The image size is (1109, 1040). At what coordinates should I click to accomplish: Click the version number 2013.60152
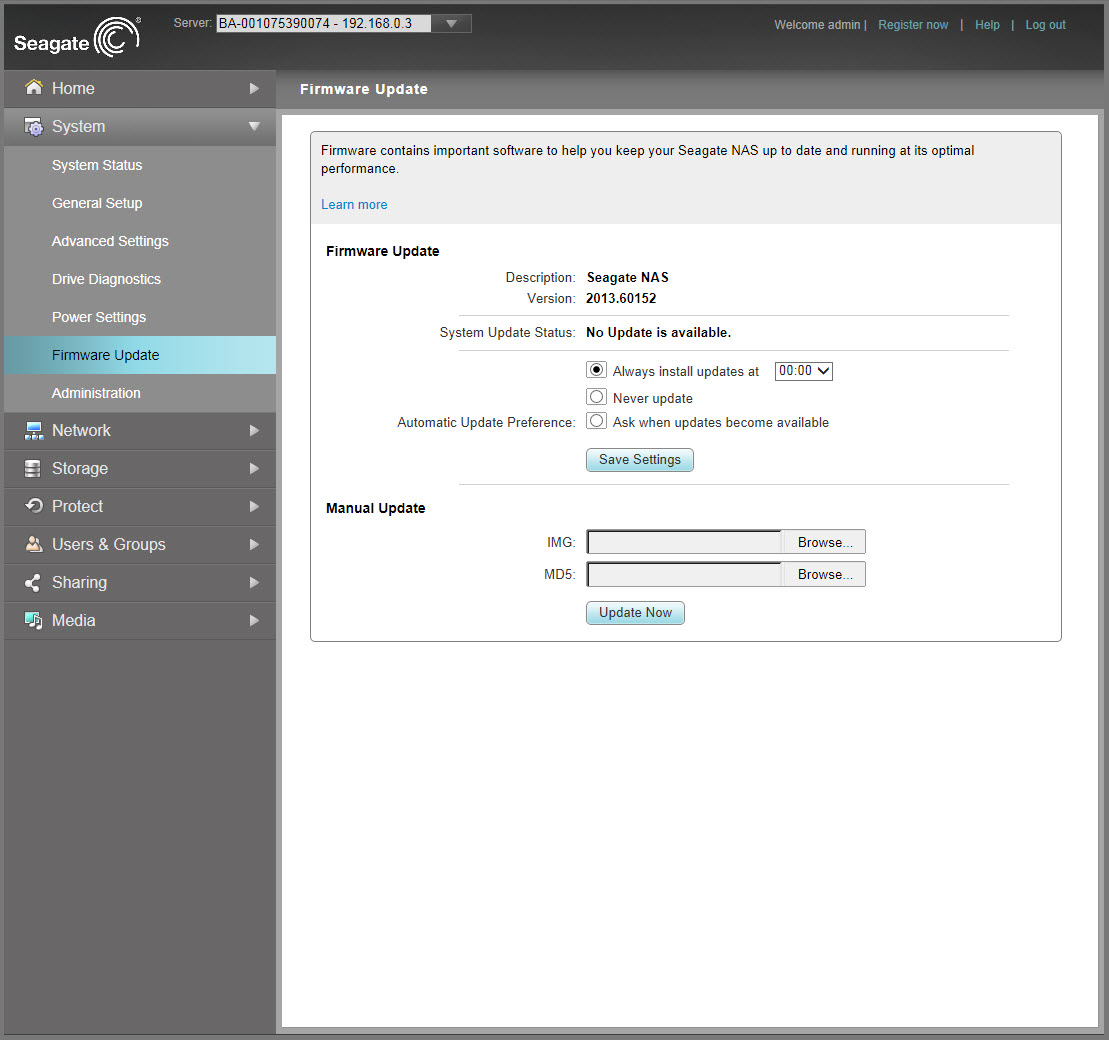tap(621, 299)
